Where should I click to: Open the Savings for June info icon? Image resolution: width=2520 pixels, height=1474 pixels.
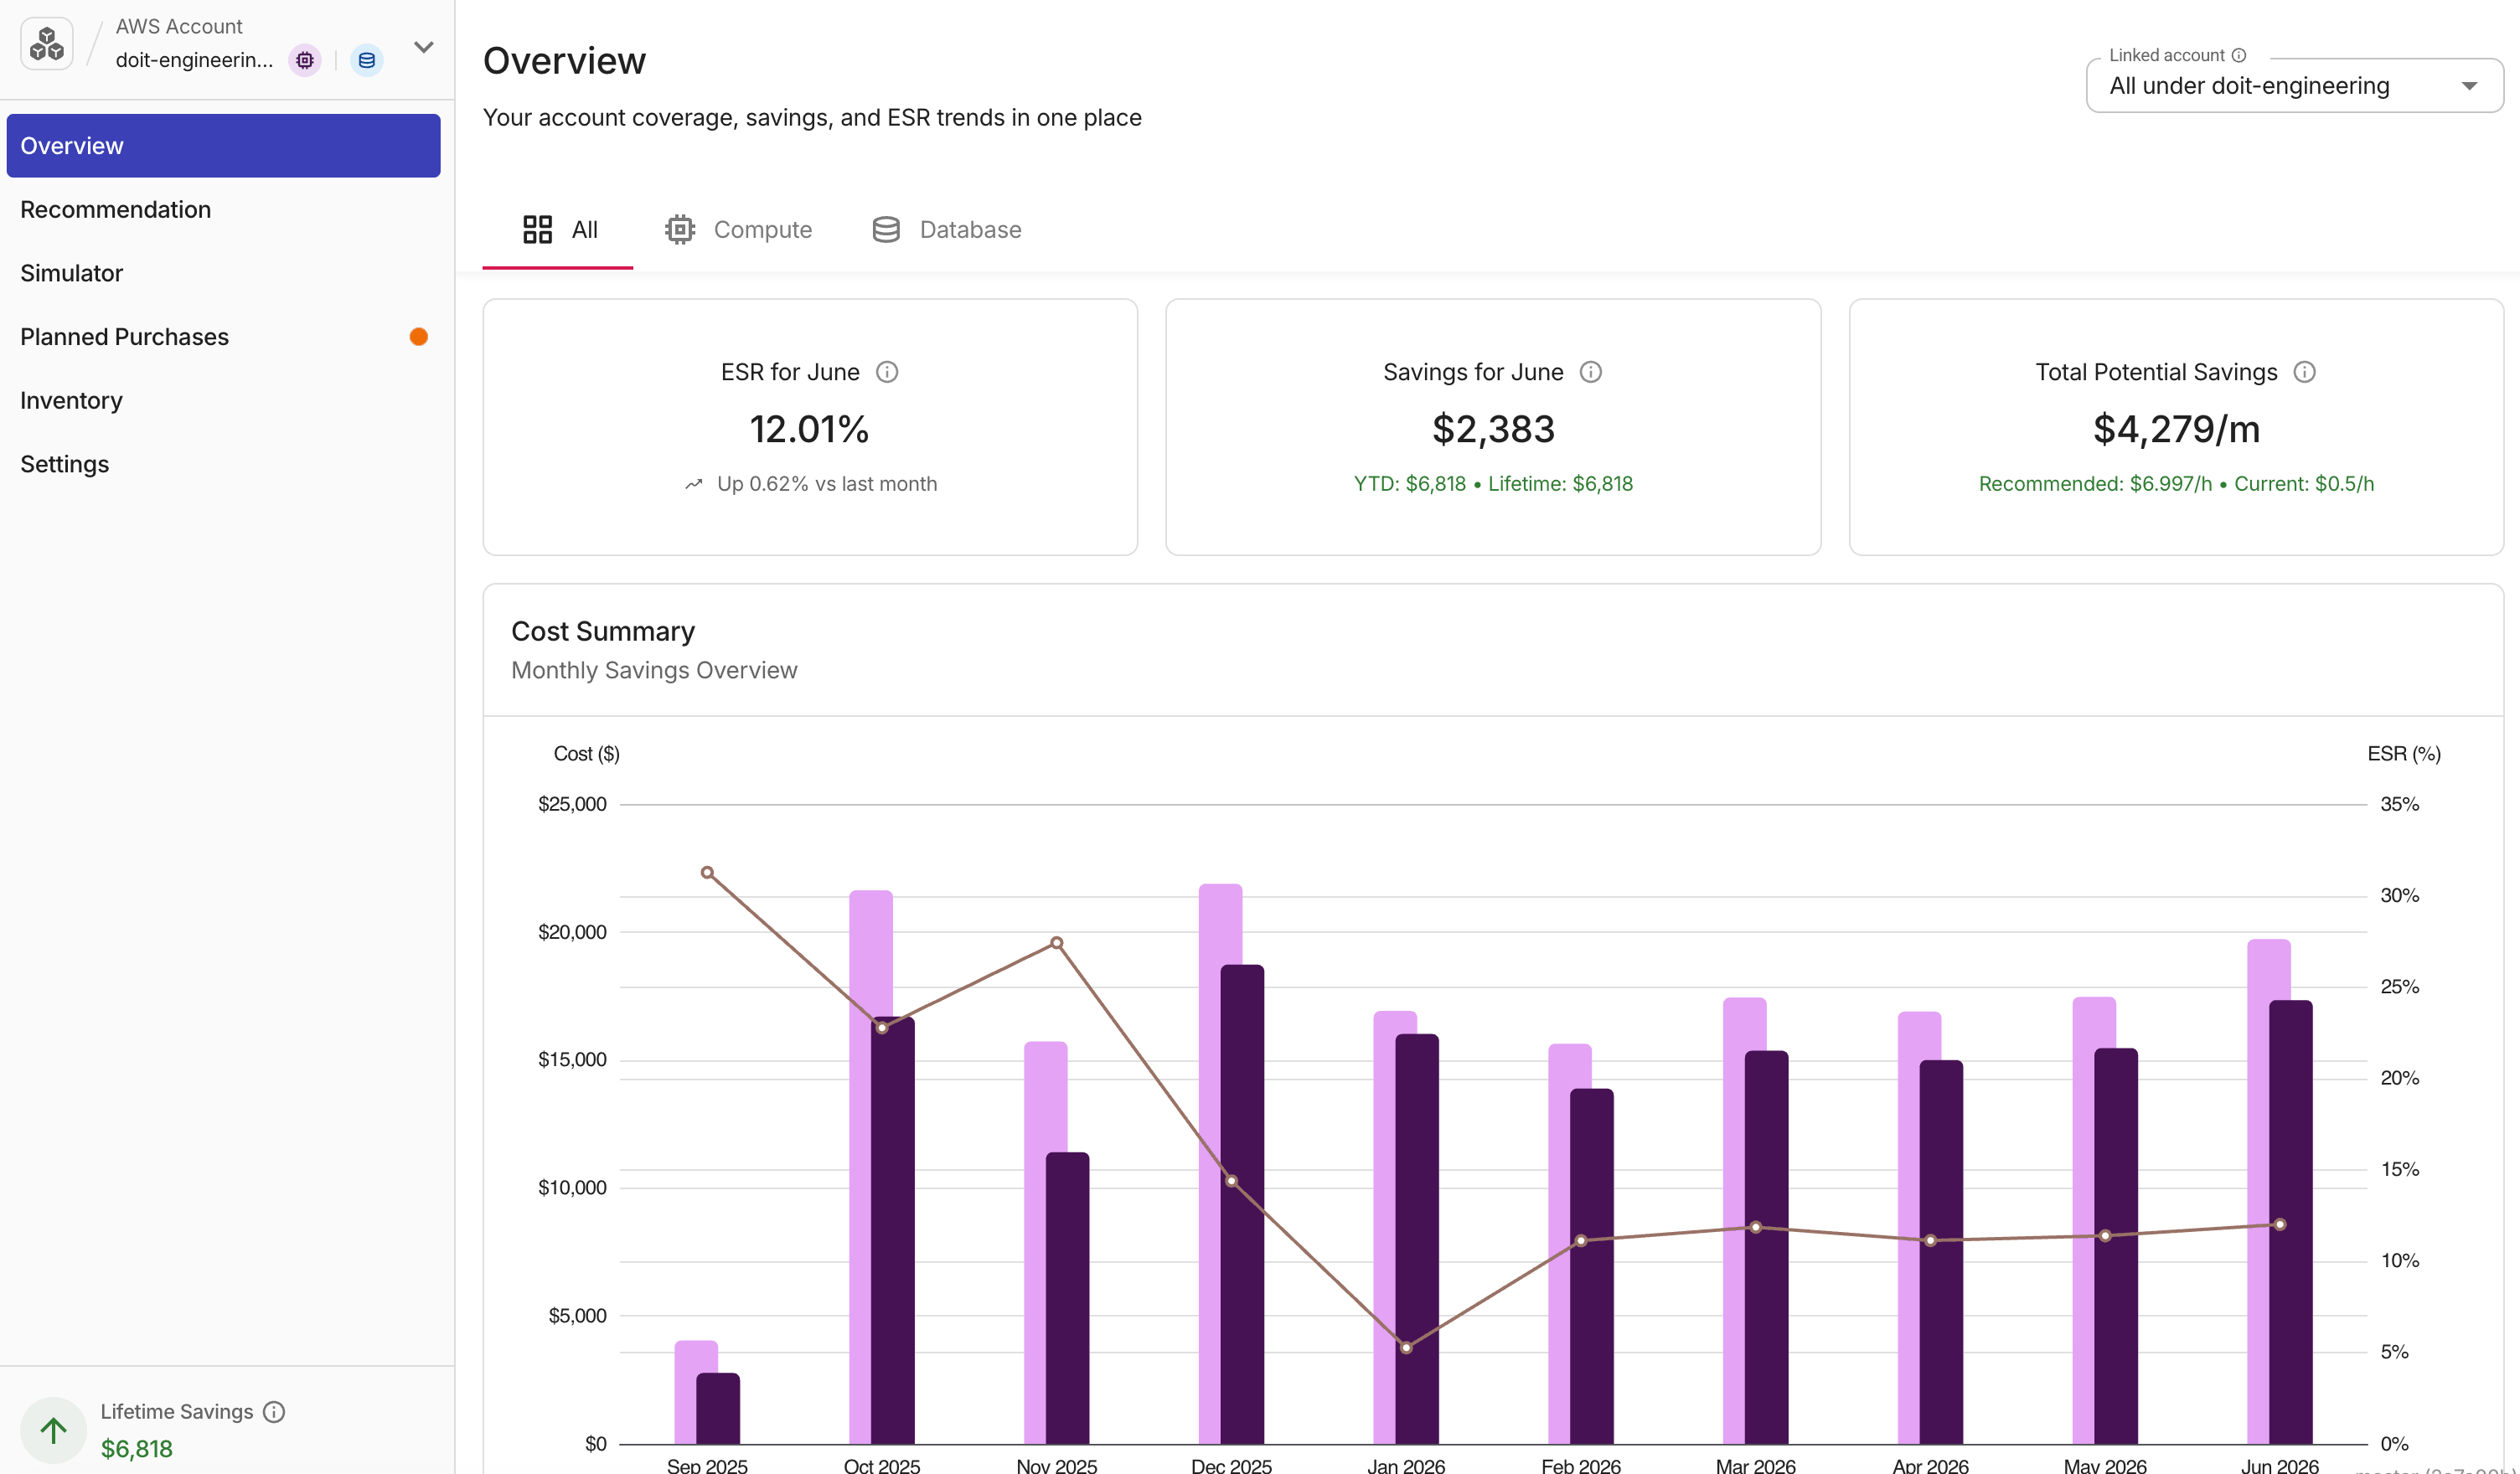coord(1591,372)
